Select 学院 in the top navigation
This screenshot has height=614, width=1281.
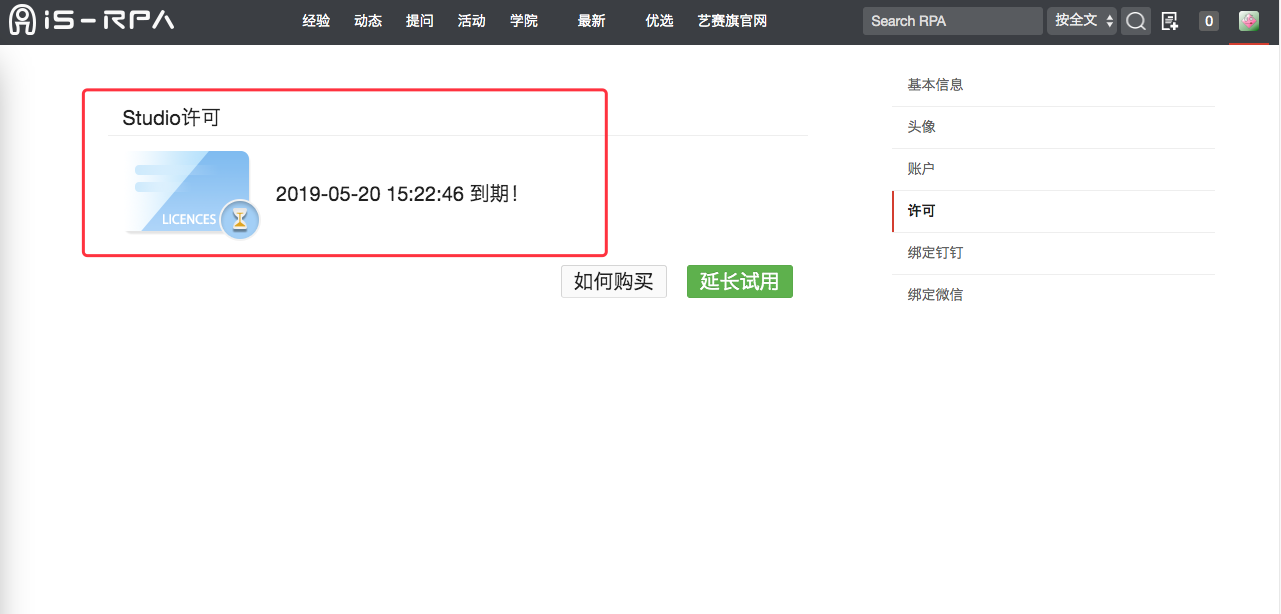point(524,21)
